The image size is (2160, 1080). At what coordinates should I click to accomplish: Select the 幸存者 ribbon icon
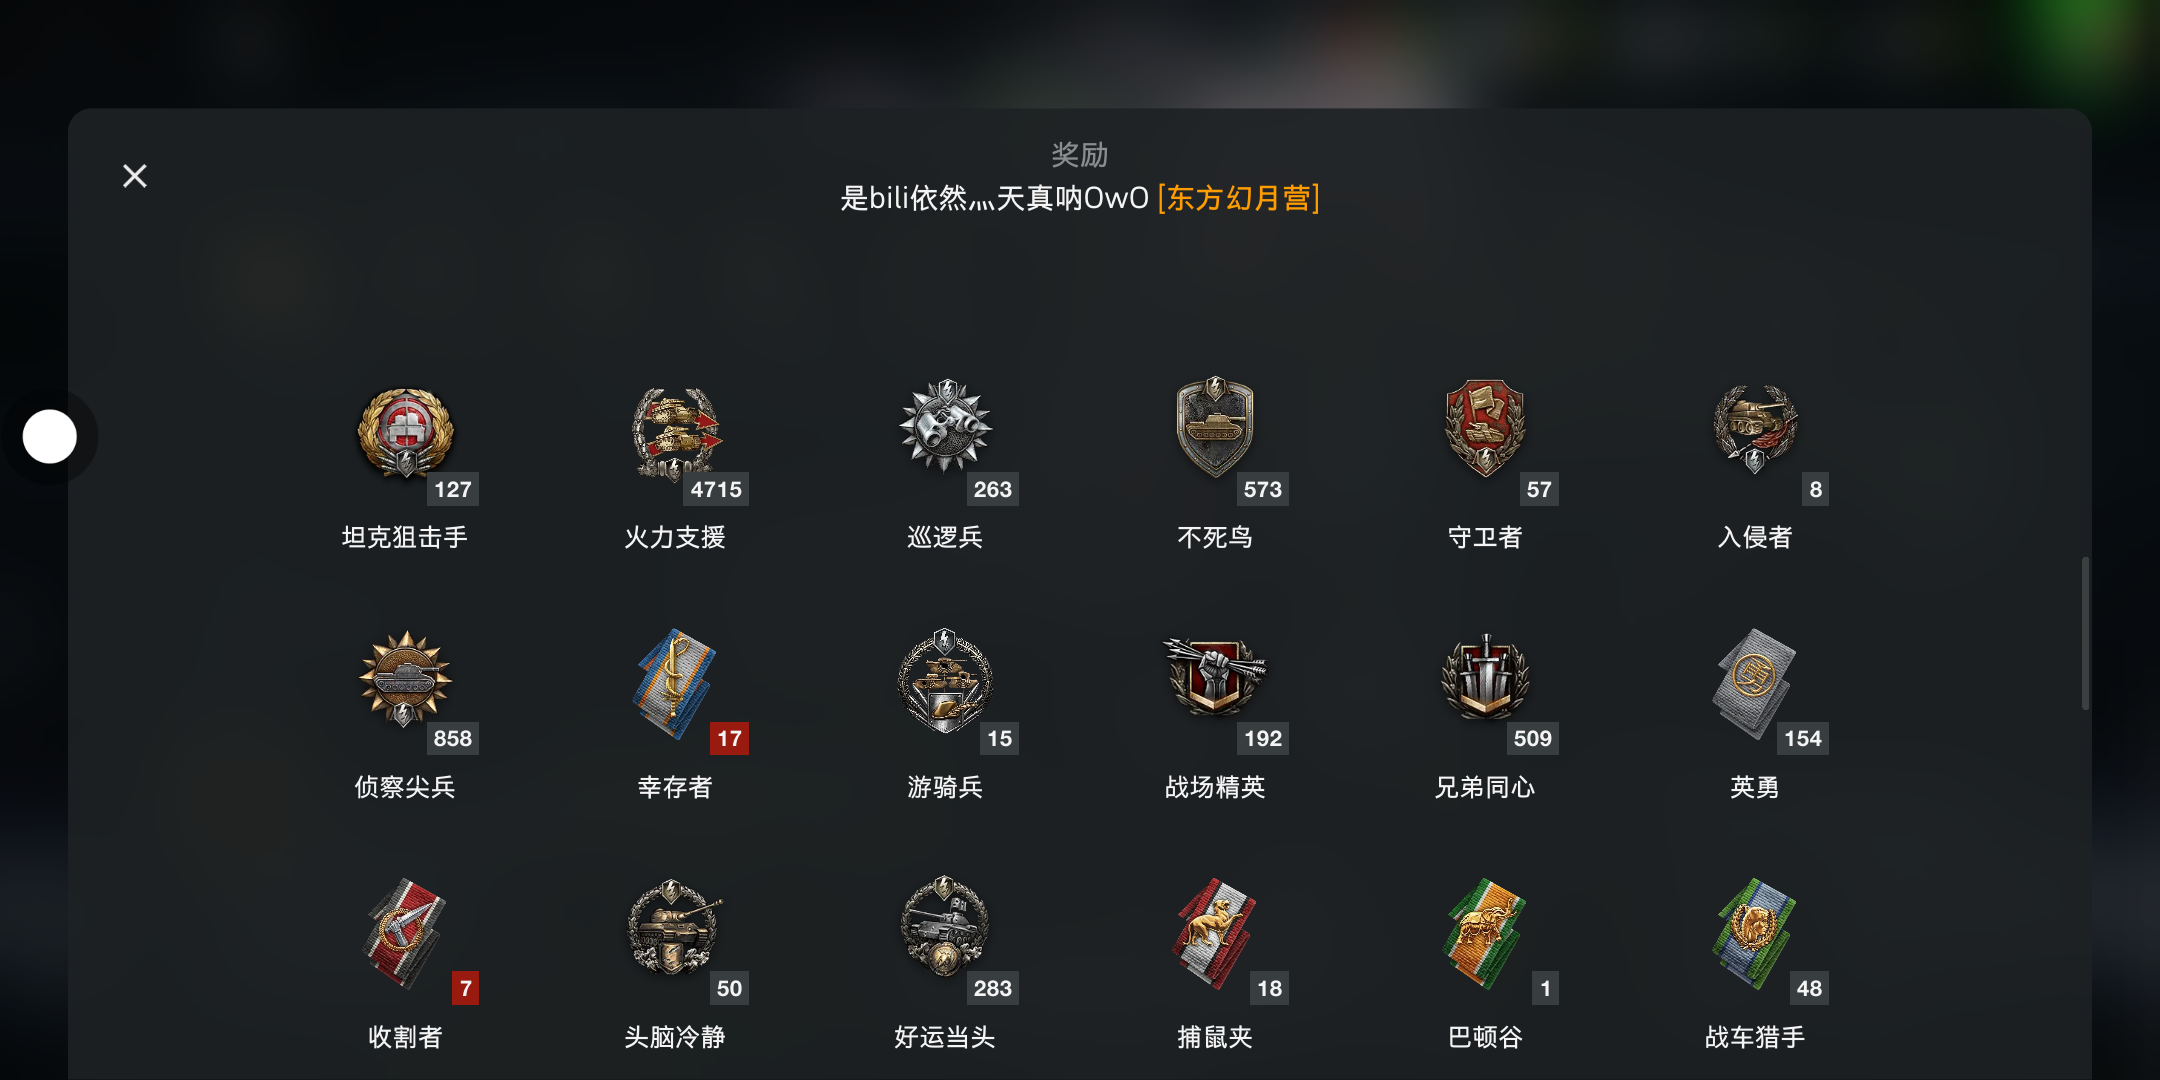pos(675,683)
